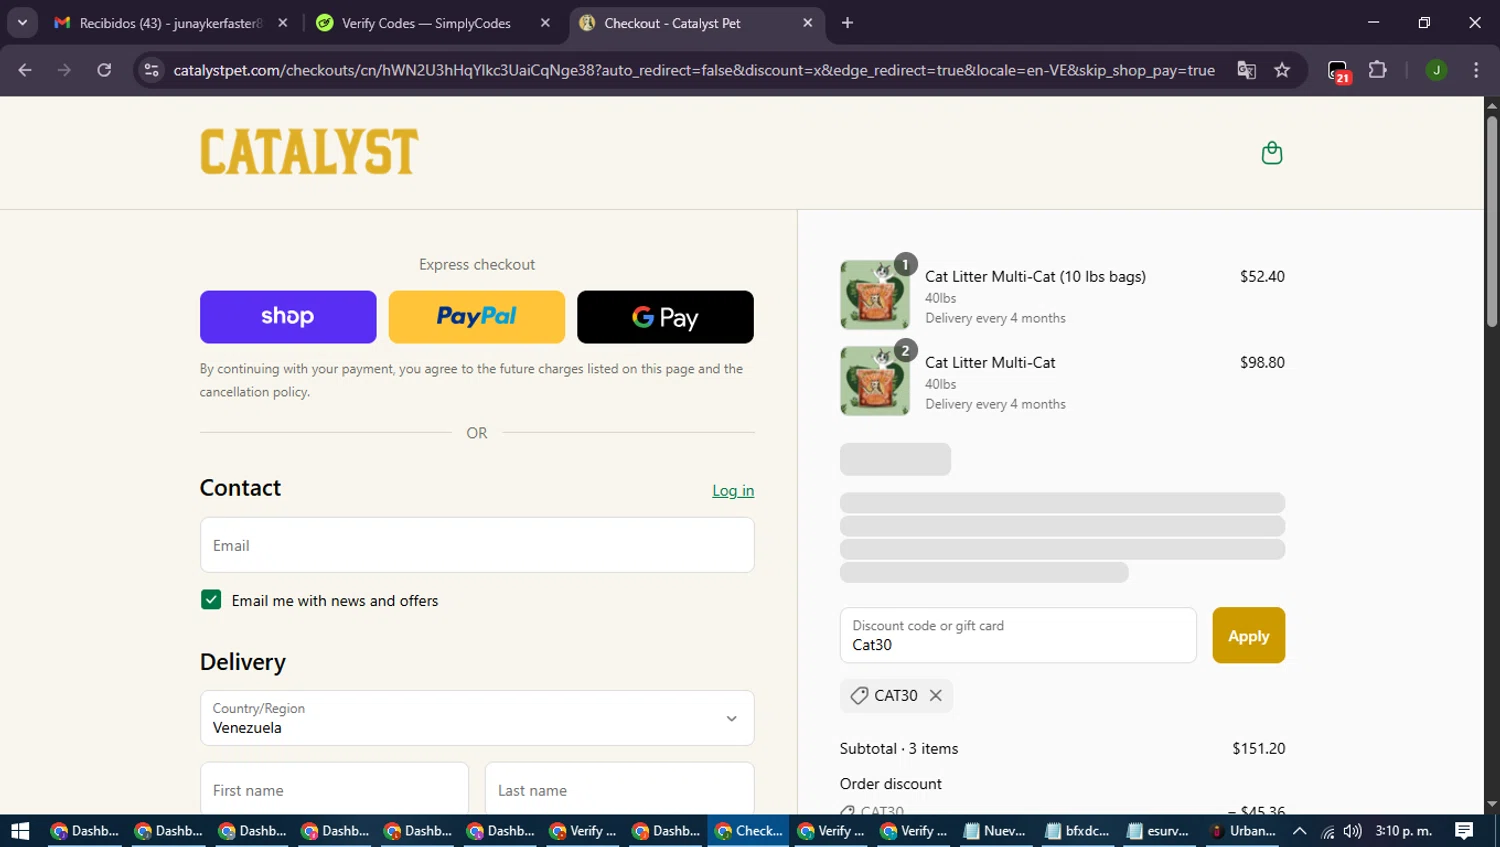Open a new browser tab
This screenshot has height=847, width=1500.
pyautogui.click(x=848, y=23)
